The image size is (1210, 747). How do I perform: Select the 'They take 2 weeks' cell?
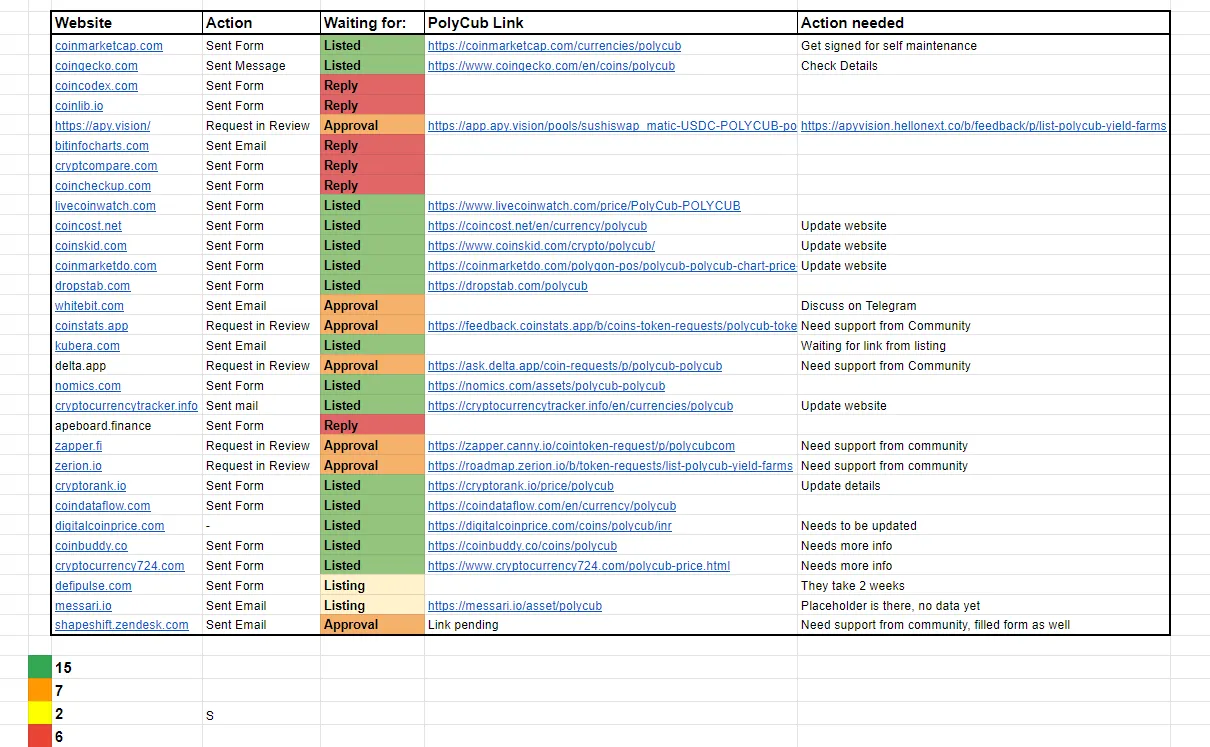[x=984, y=586]
